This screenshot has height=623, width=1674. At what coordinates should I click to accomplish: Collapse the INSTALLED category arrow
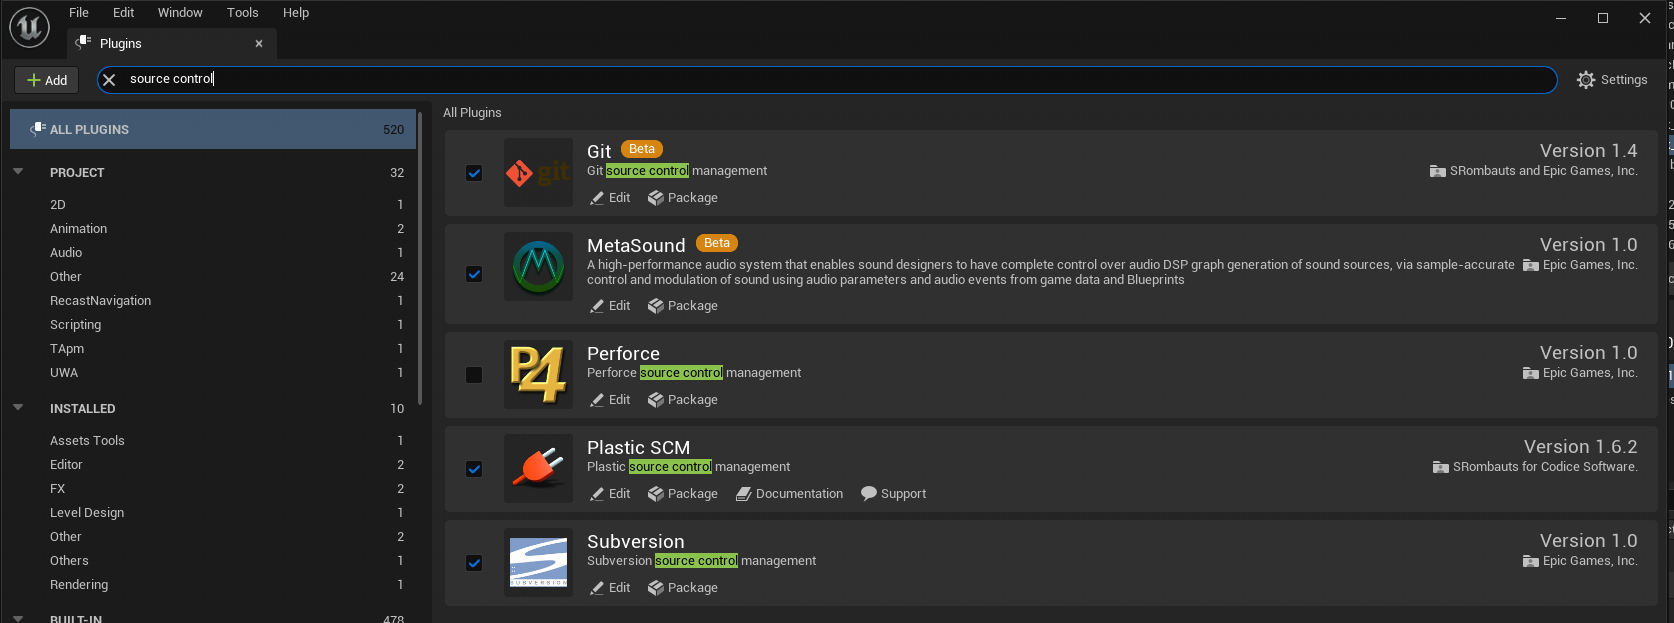(18, 407)
